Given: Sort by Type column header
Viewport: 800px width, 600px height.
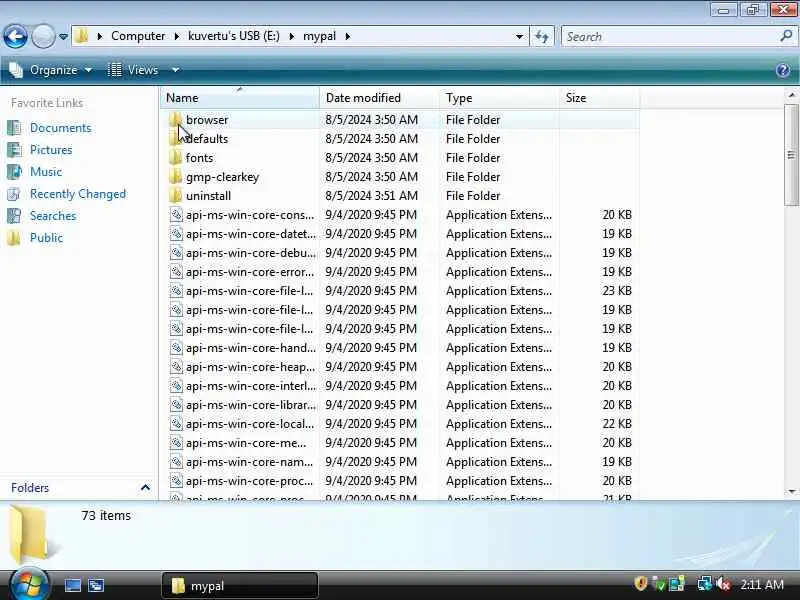Looking at the screenshot, I should 499,97.
